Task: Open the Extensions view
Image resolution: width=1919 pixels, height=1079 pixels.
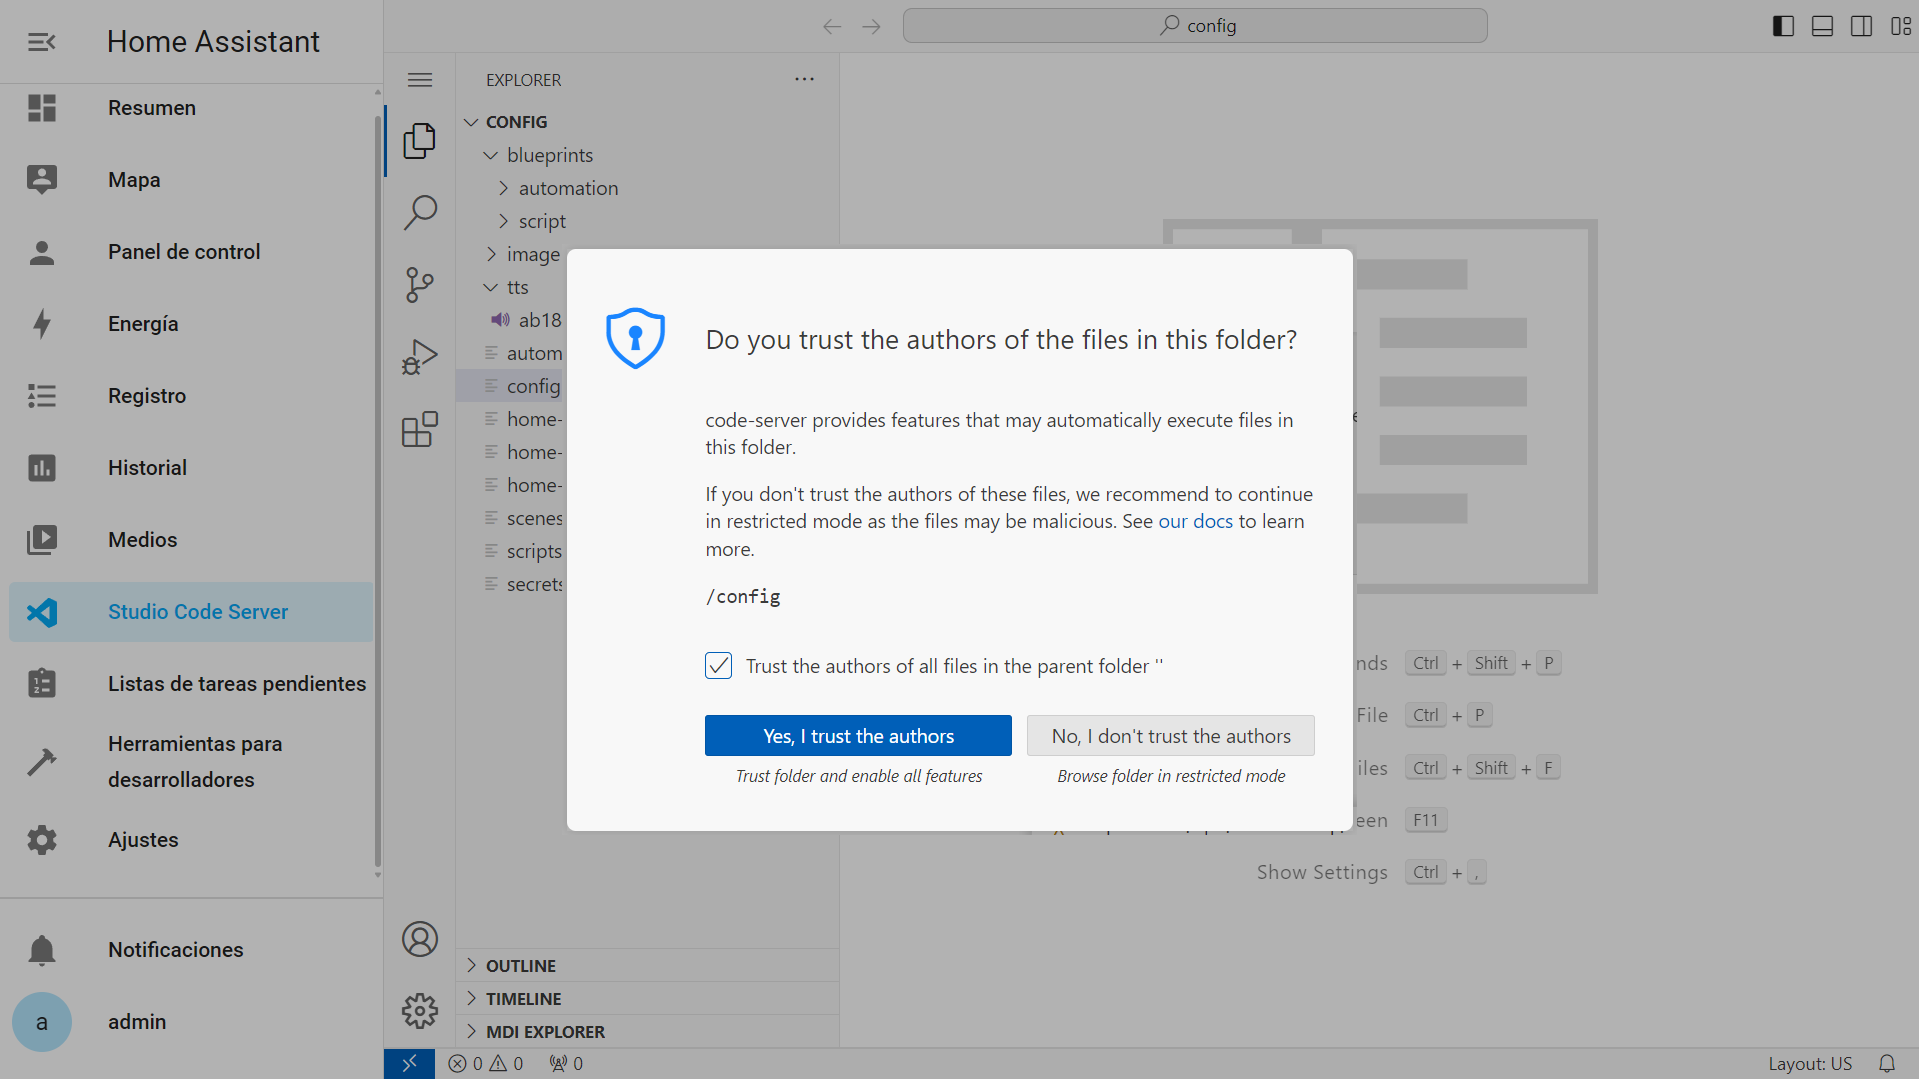Action: 420,429
